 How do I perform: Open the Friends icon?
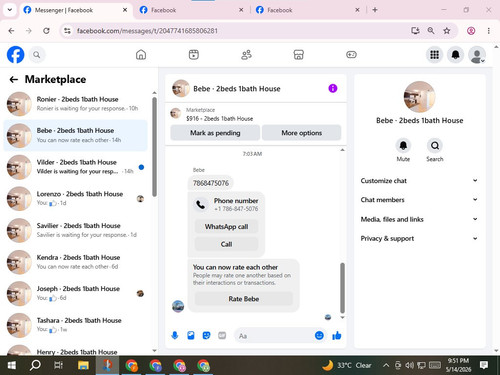pyautogui.click(x=246, y=55)
